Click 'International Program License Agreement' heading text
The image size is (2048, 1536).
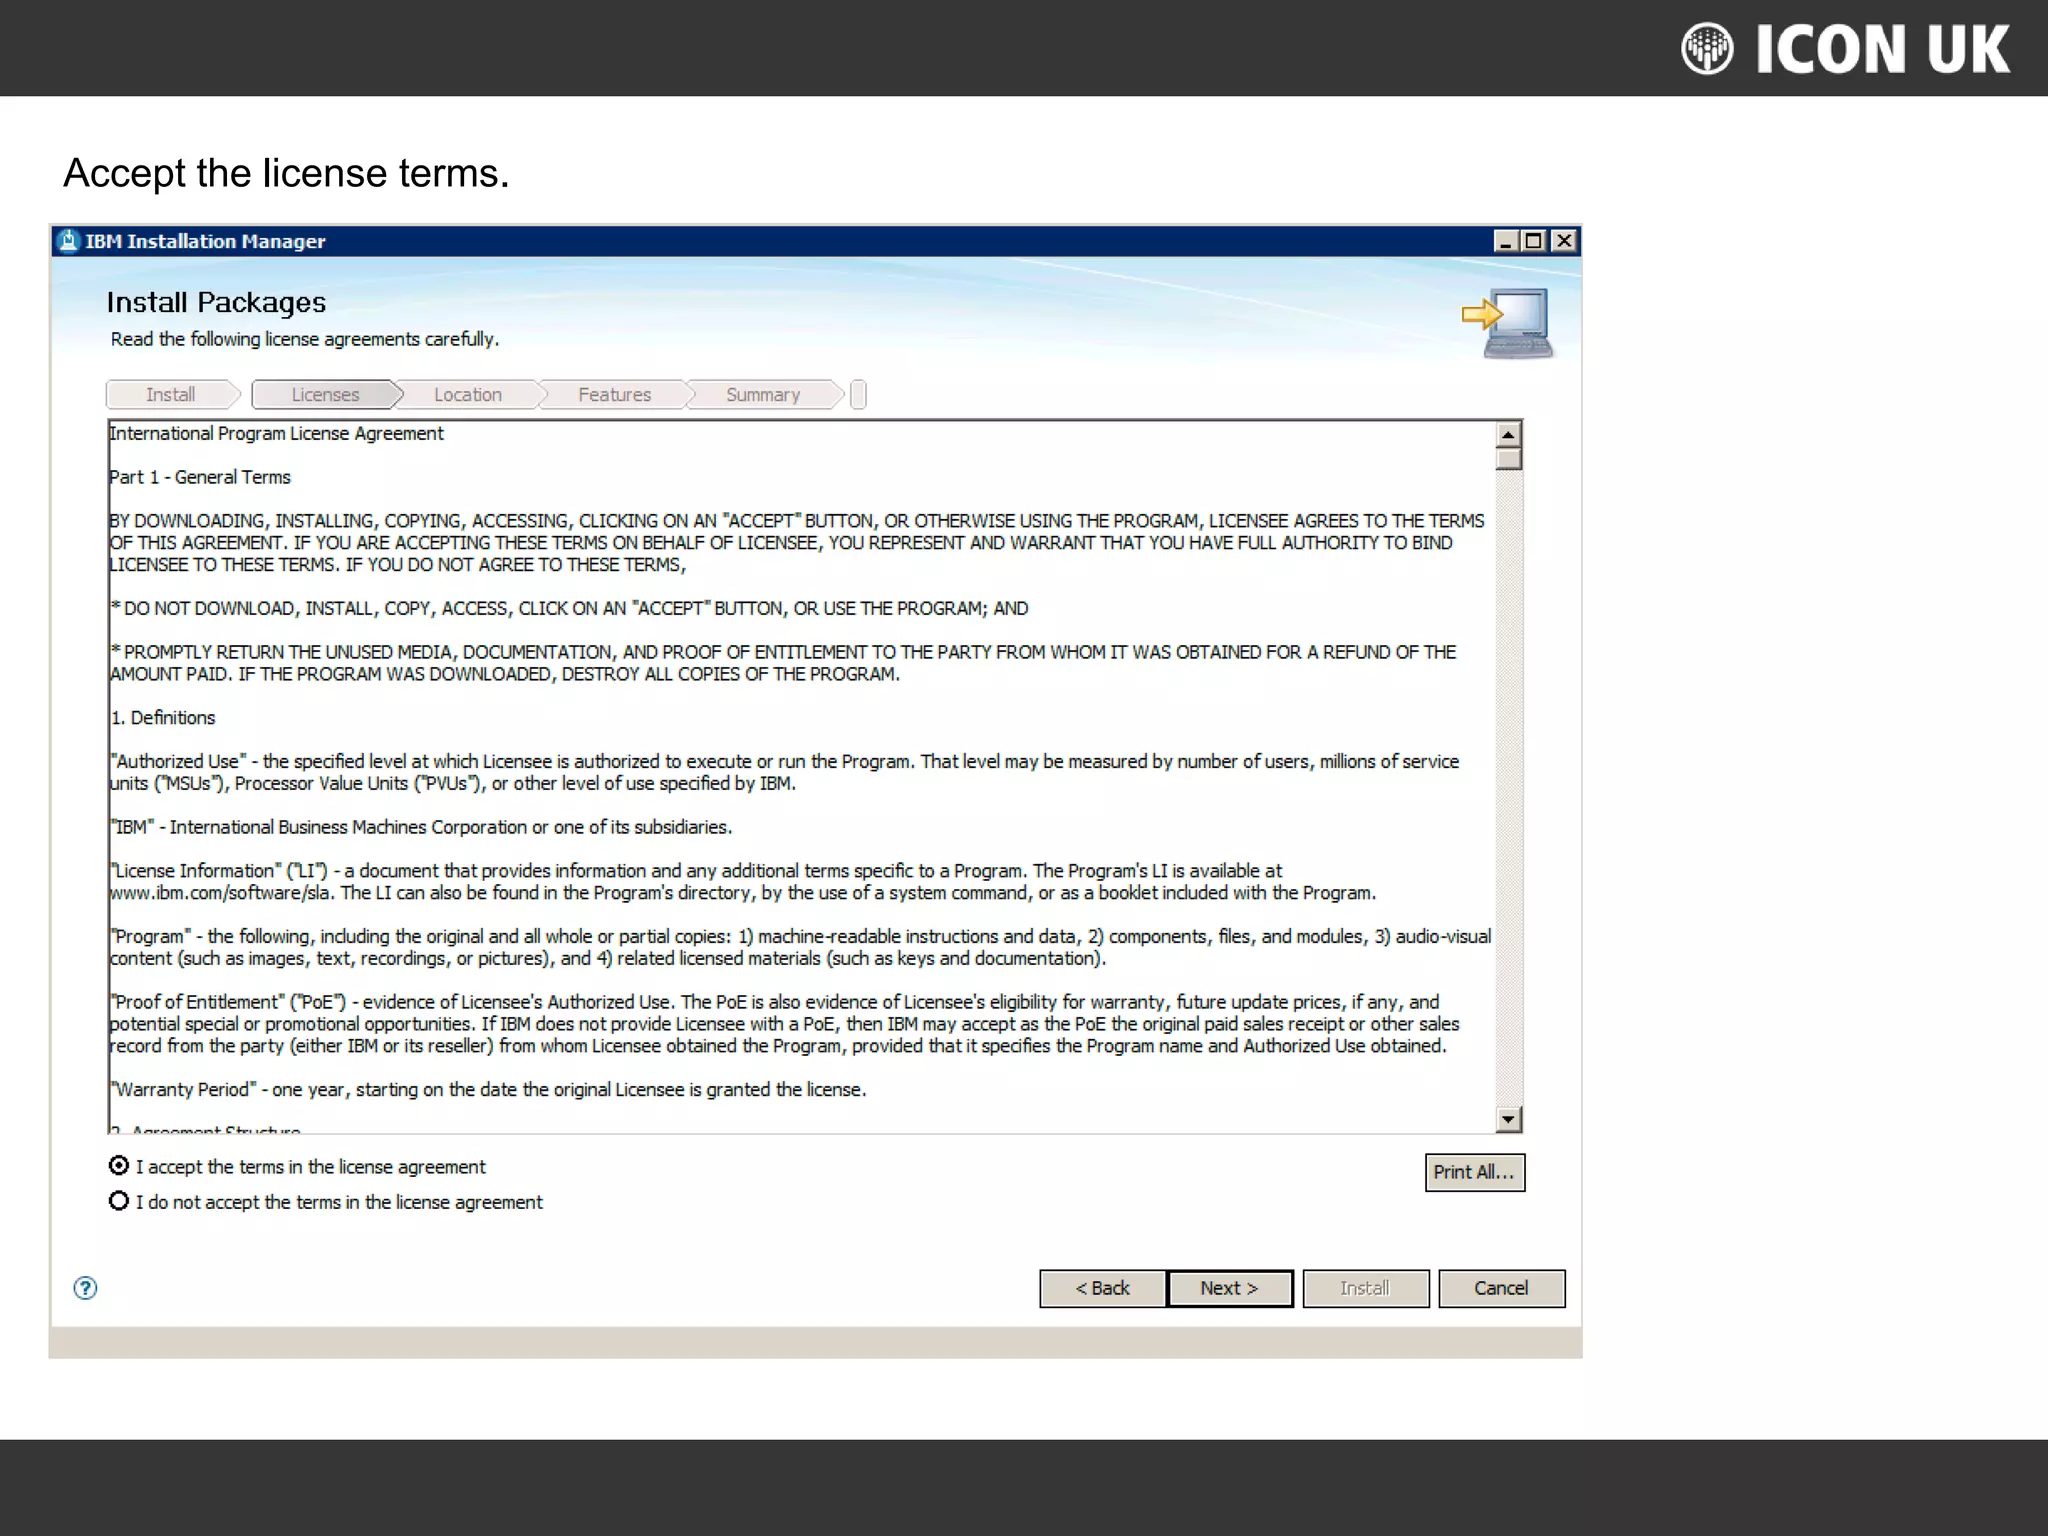pyautogui.click(x=276, y=433)
